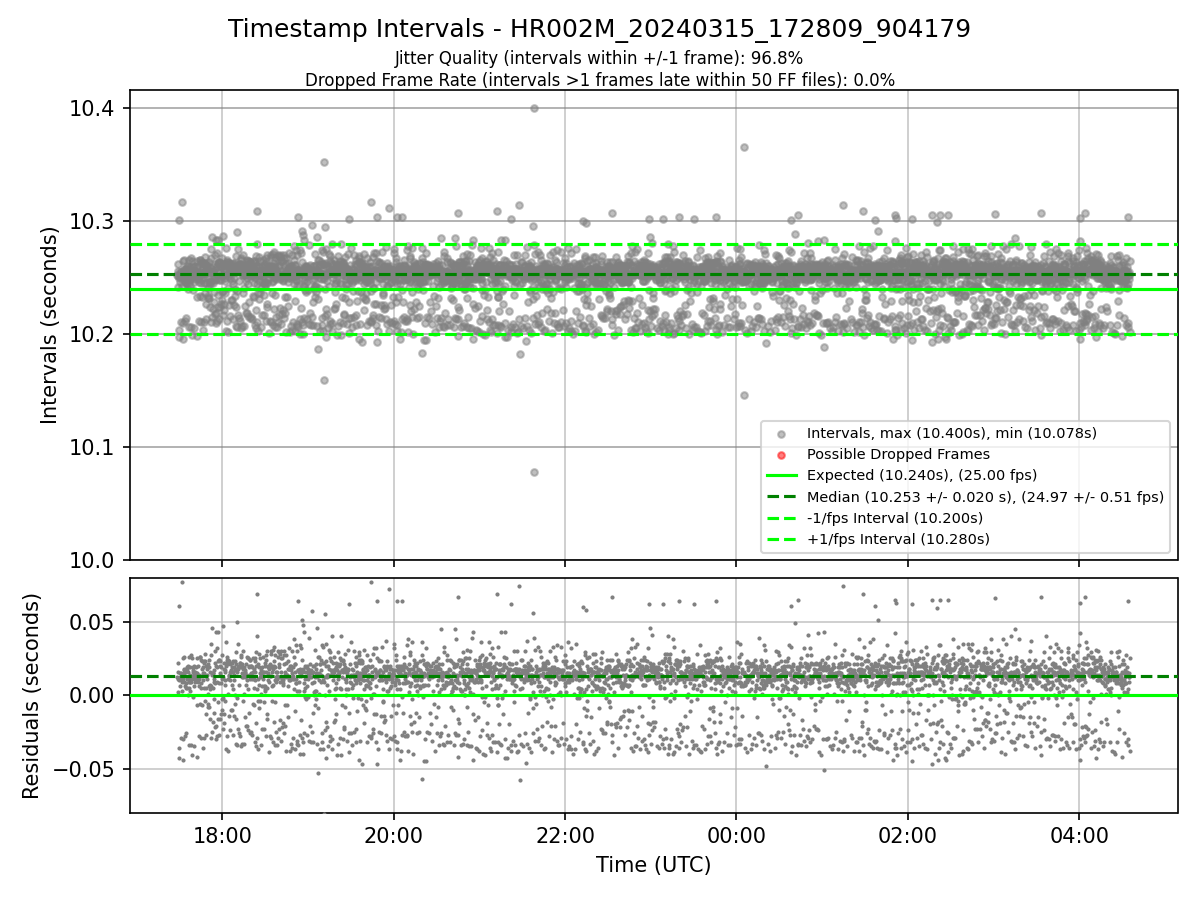This screenshot has height=900, width=1200.
Task: Click the 'Time (UTC)' x-axis label
Action: click(654, 865)
